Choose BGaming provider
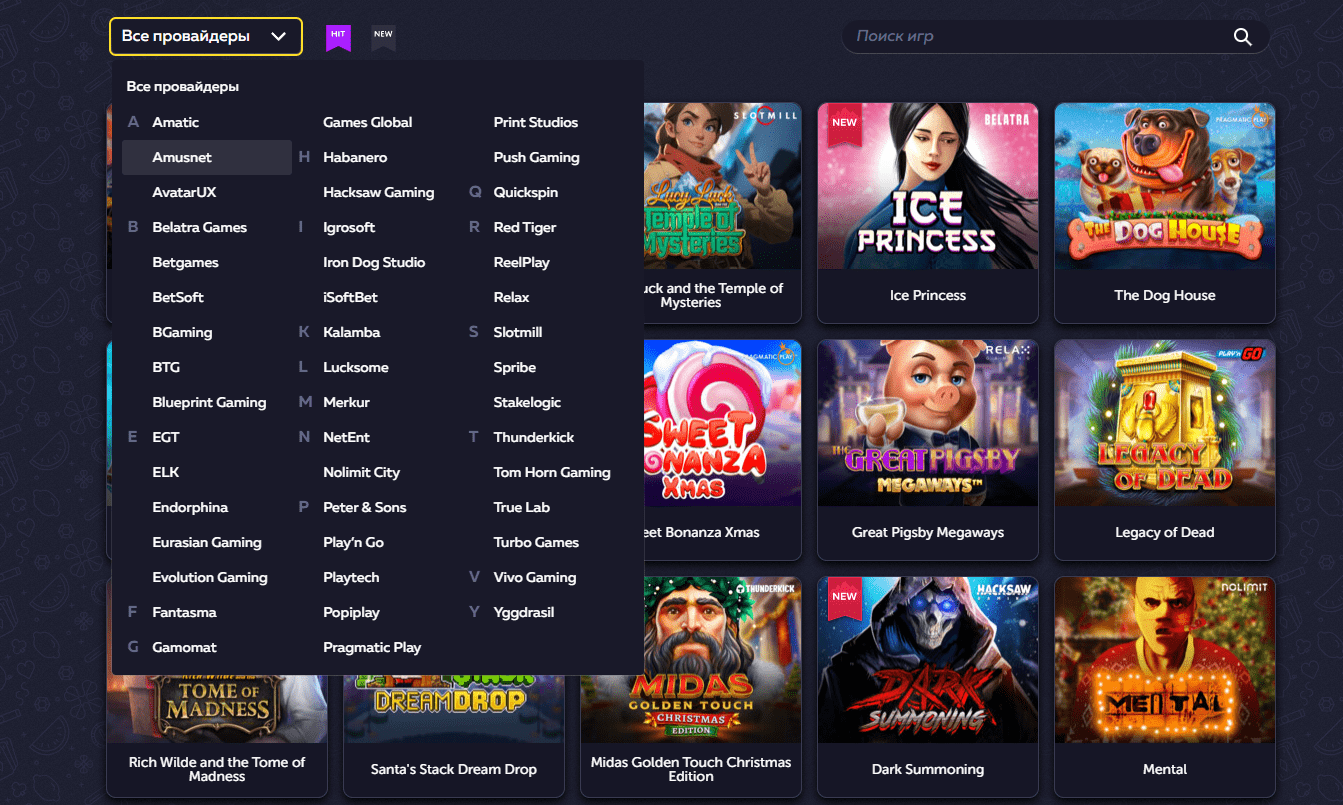Image resolution: width=1343 pixels, height=805 pixels. click(182, 332)
